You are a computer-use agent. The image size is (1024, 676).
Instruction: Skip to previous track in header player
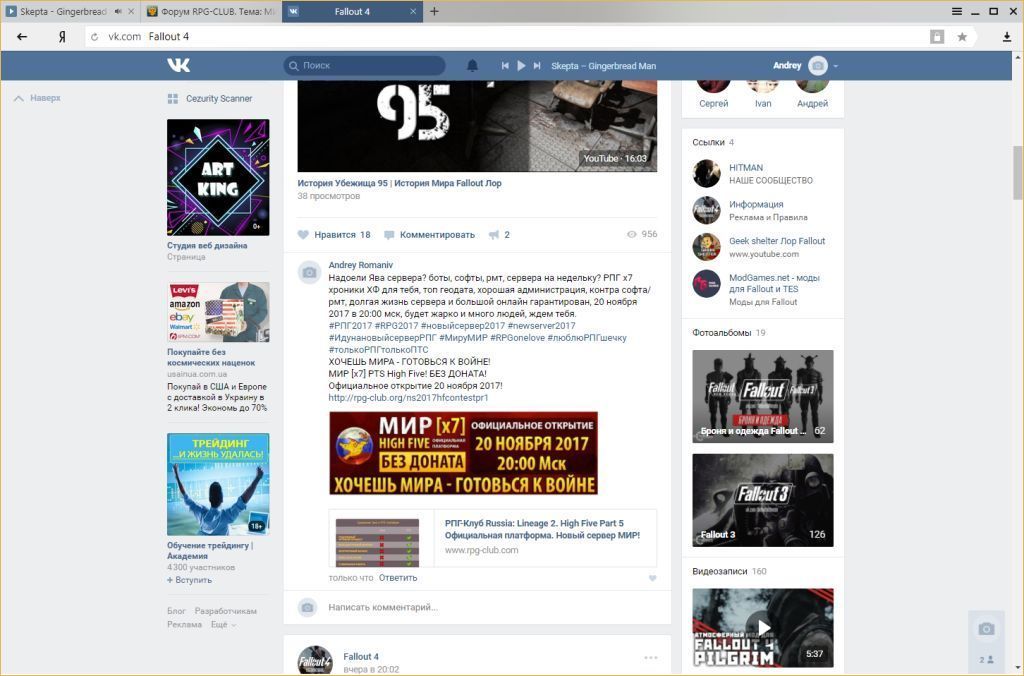[x=505, y=65]
